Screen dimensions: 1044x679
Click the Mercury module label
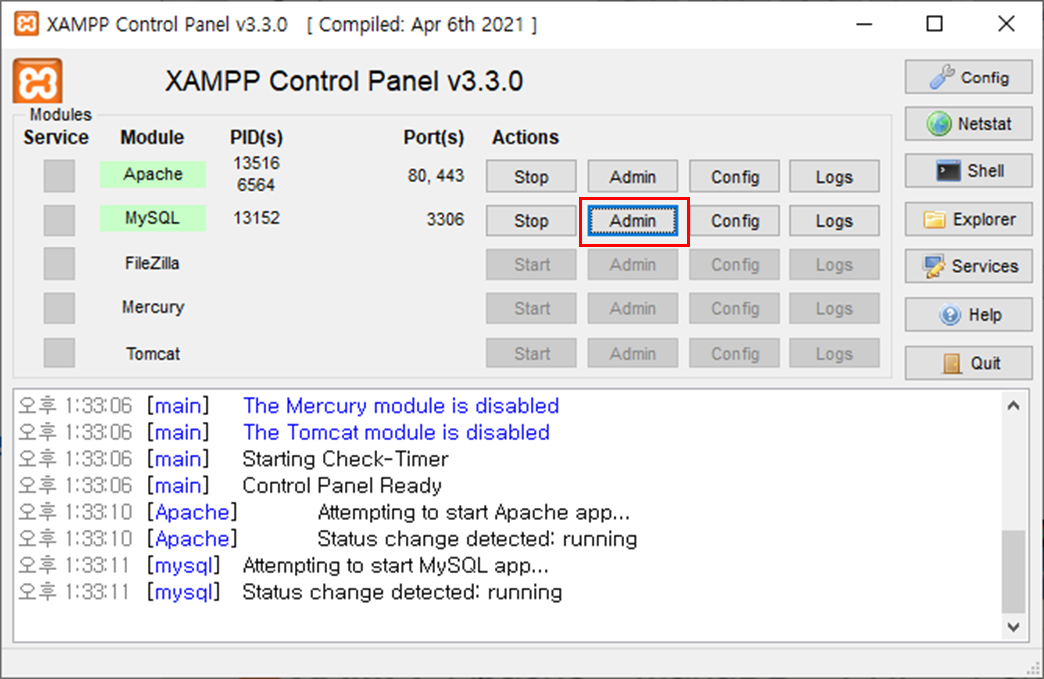click(x=153, y=308)
